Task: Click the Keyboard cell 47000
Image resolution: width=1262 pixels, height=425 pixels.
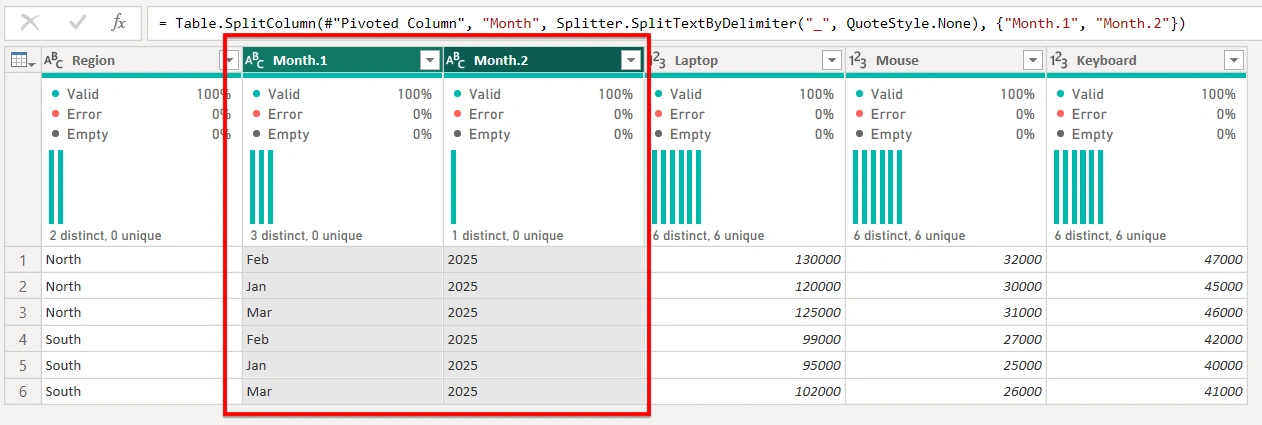Action: [x=1146, y=260]
